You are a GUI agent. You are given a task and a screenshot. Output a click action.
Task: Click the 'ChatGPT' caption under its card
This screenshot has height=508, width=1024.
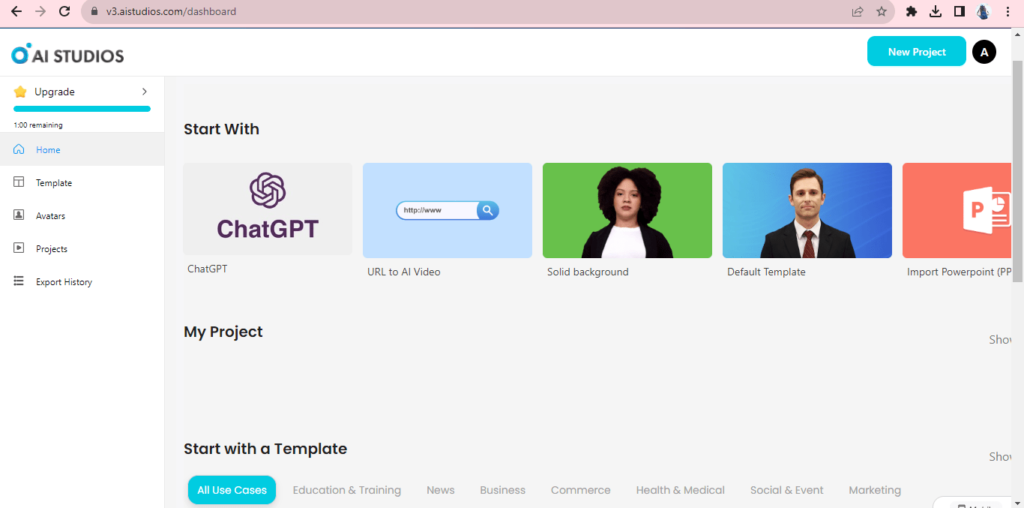[208, 268]
